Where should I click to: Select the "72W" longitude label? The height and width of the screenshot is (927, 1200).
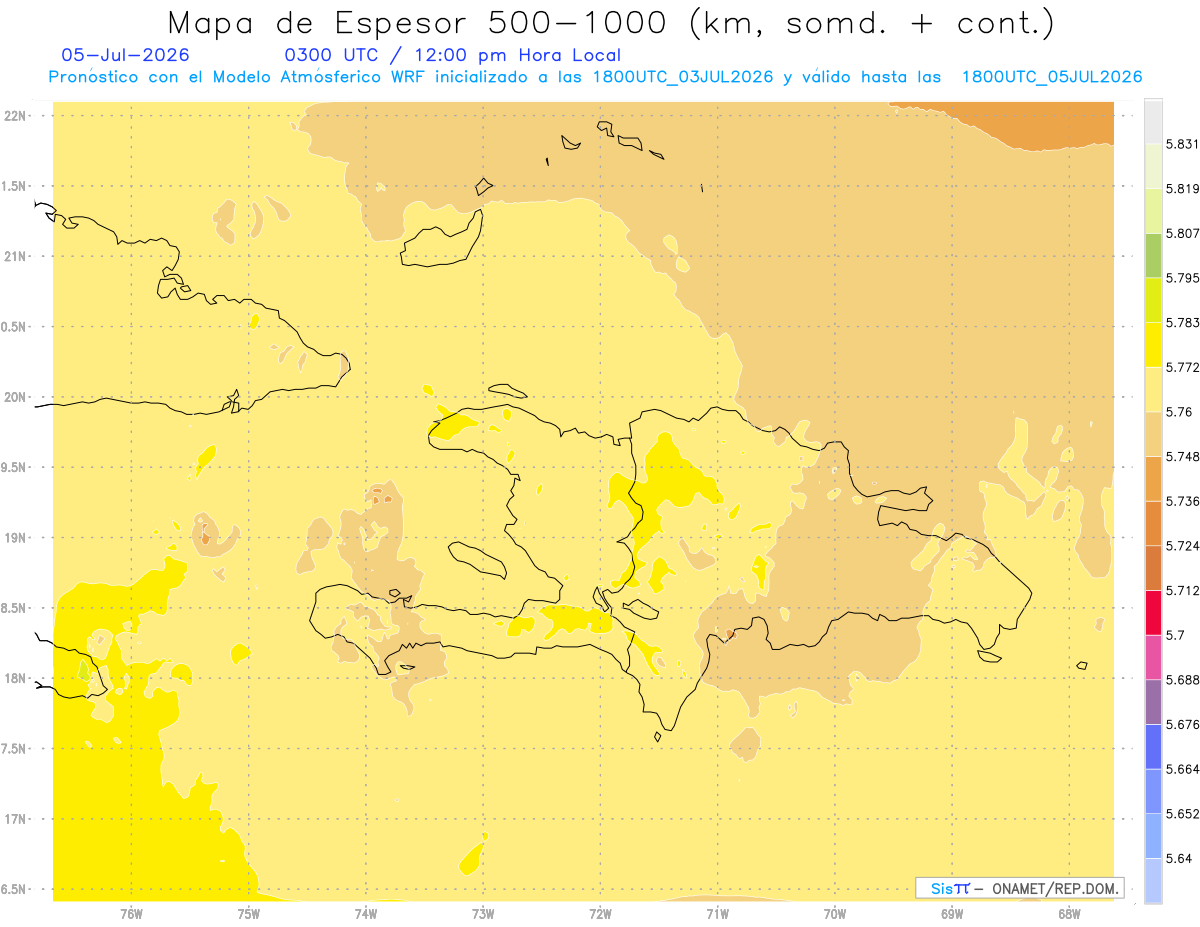click(600, 914)
